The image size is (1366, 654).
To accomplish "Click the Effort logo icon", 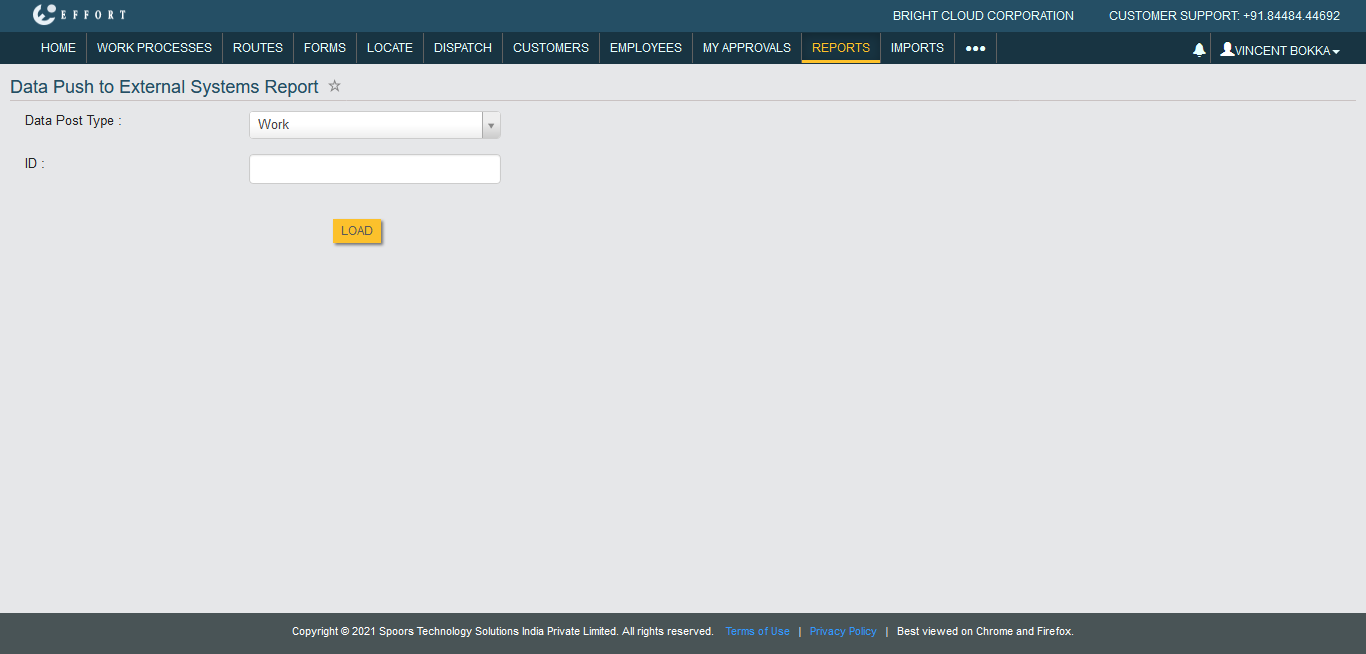I will click(44, 15).
